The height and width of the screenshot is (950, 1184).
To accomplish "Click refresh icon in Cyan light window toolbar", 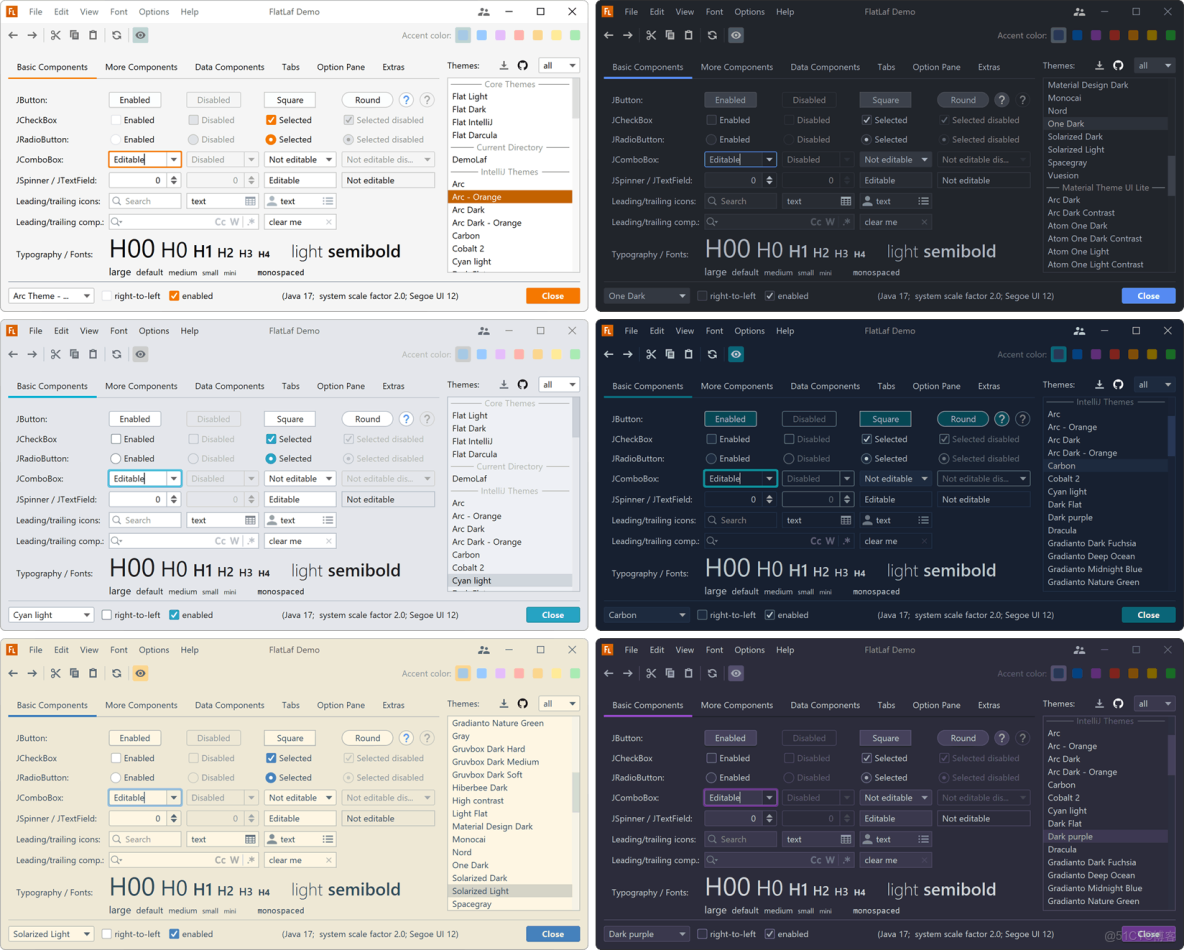I will click(116, 354).
